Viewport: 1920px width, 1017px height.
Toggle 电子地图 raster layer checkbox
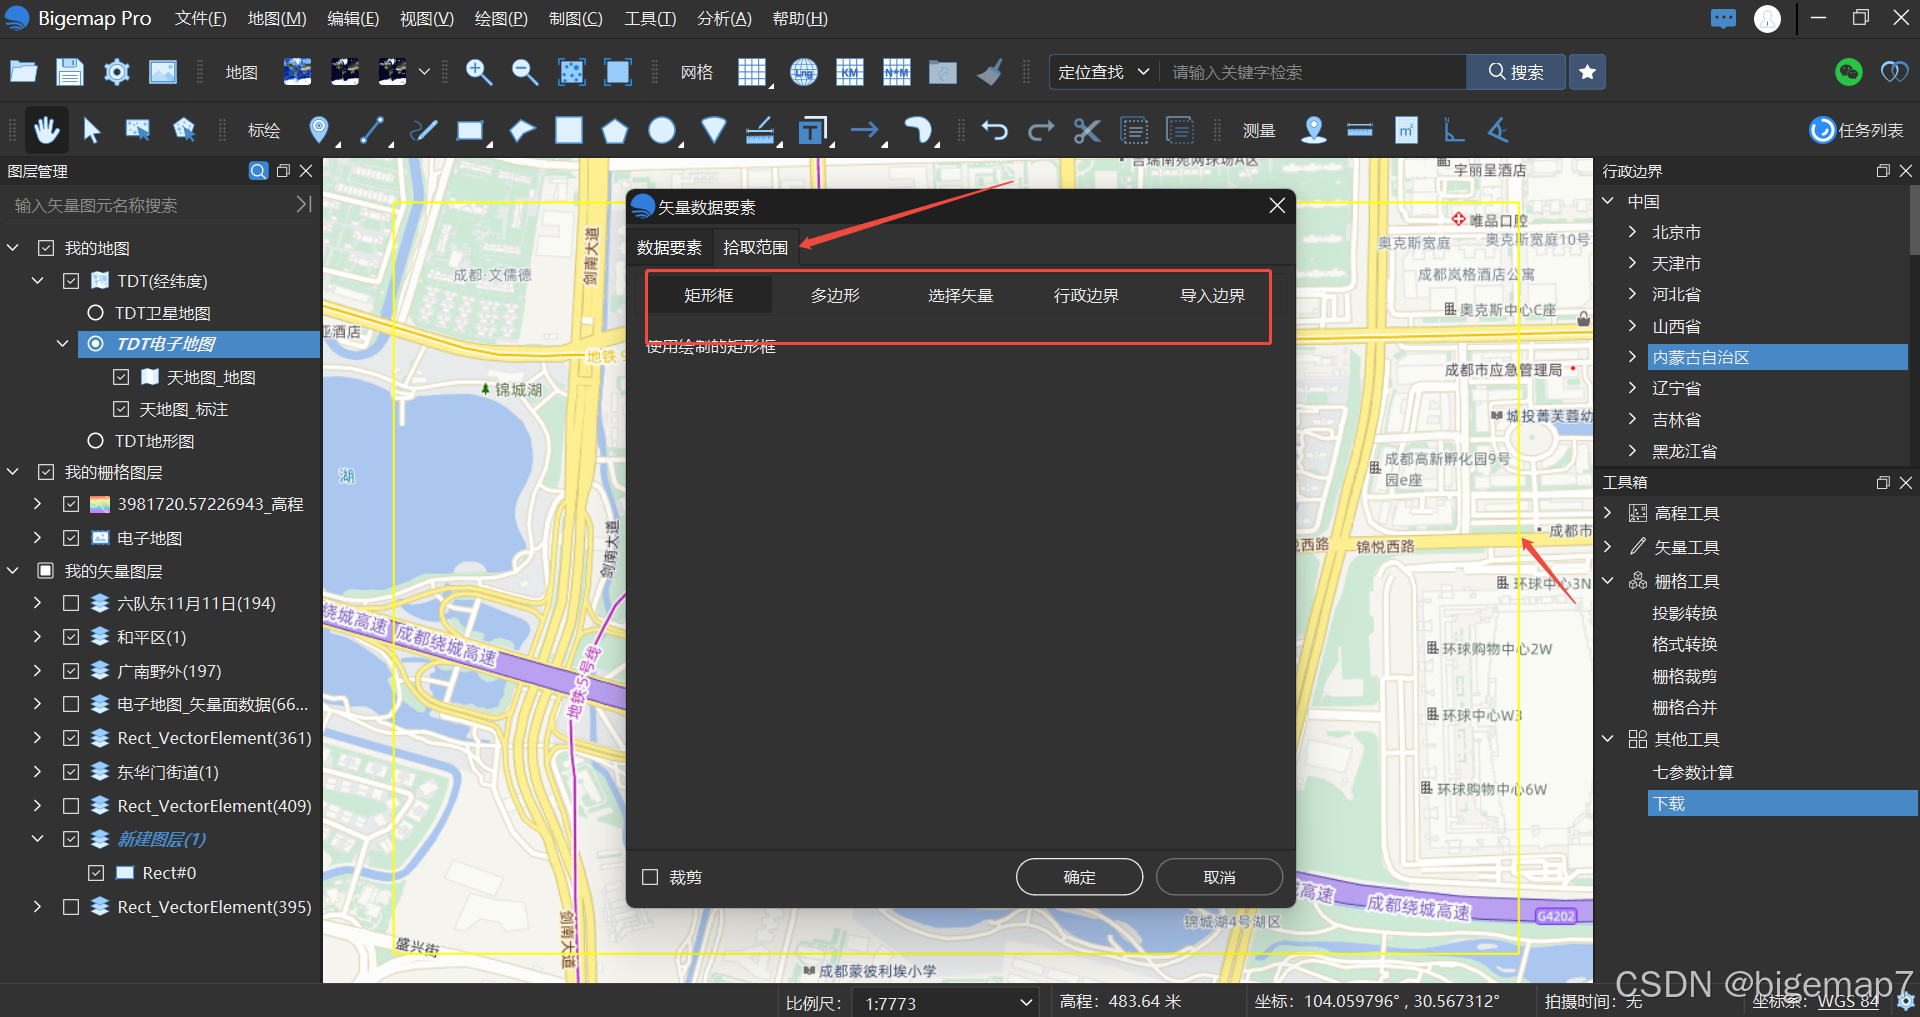coord(71,538)
